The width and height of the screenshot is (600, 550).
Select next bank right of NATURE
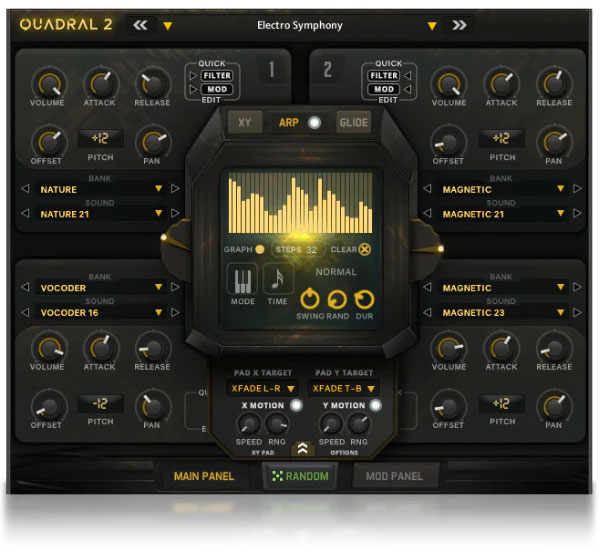175,188
